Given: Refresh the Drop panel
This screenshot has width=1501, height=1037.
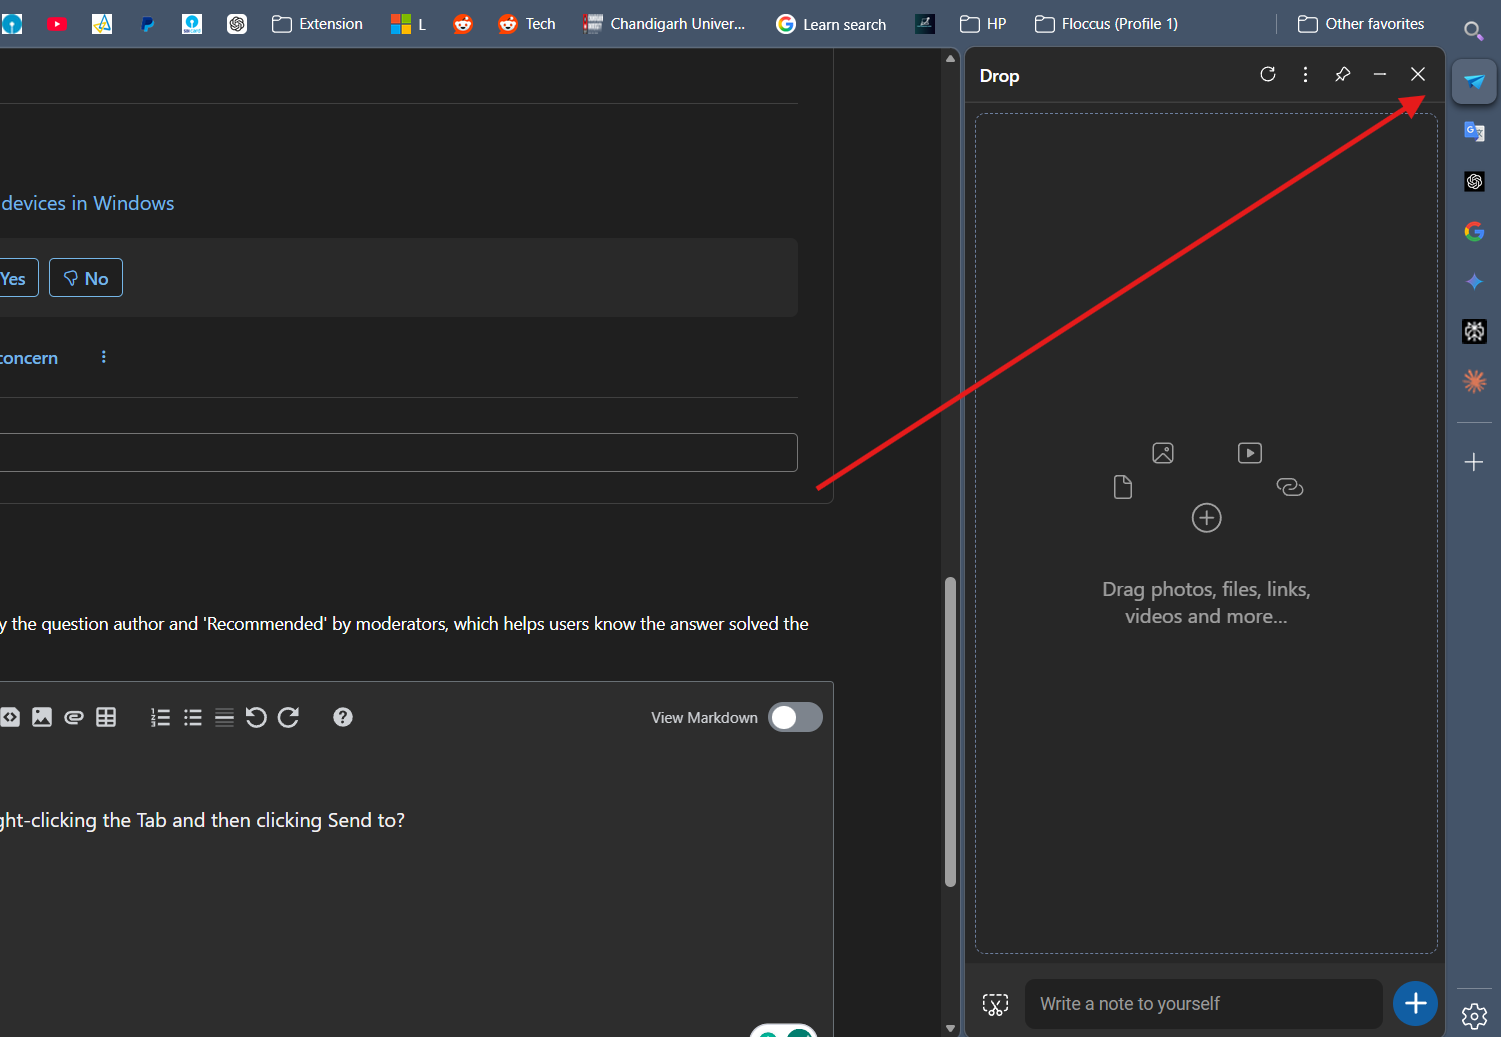Looking at the screenshot, I should tap(1268, 74).
